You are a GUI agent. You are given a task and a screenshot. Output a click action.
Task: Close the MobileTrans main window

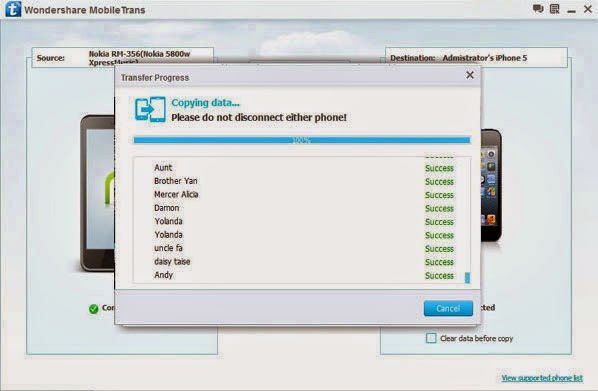[x=588, y=9]
